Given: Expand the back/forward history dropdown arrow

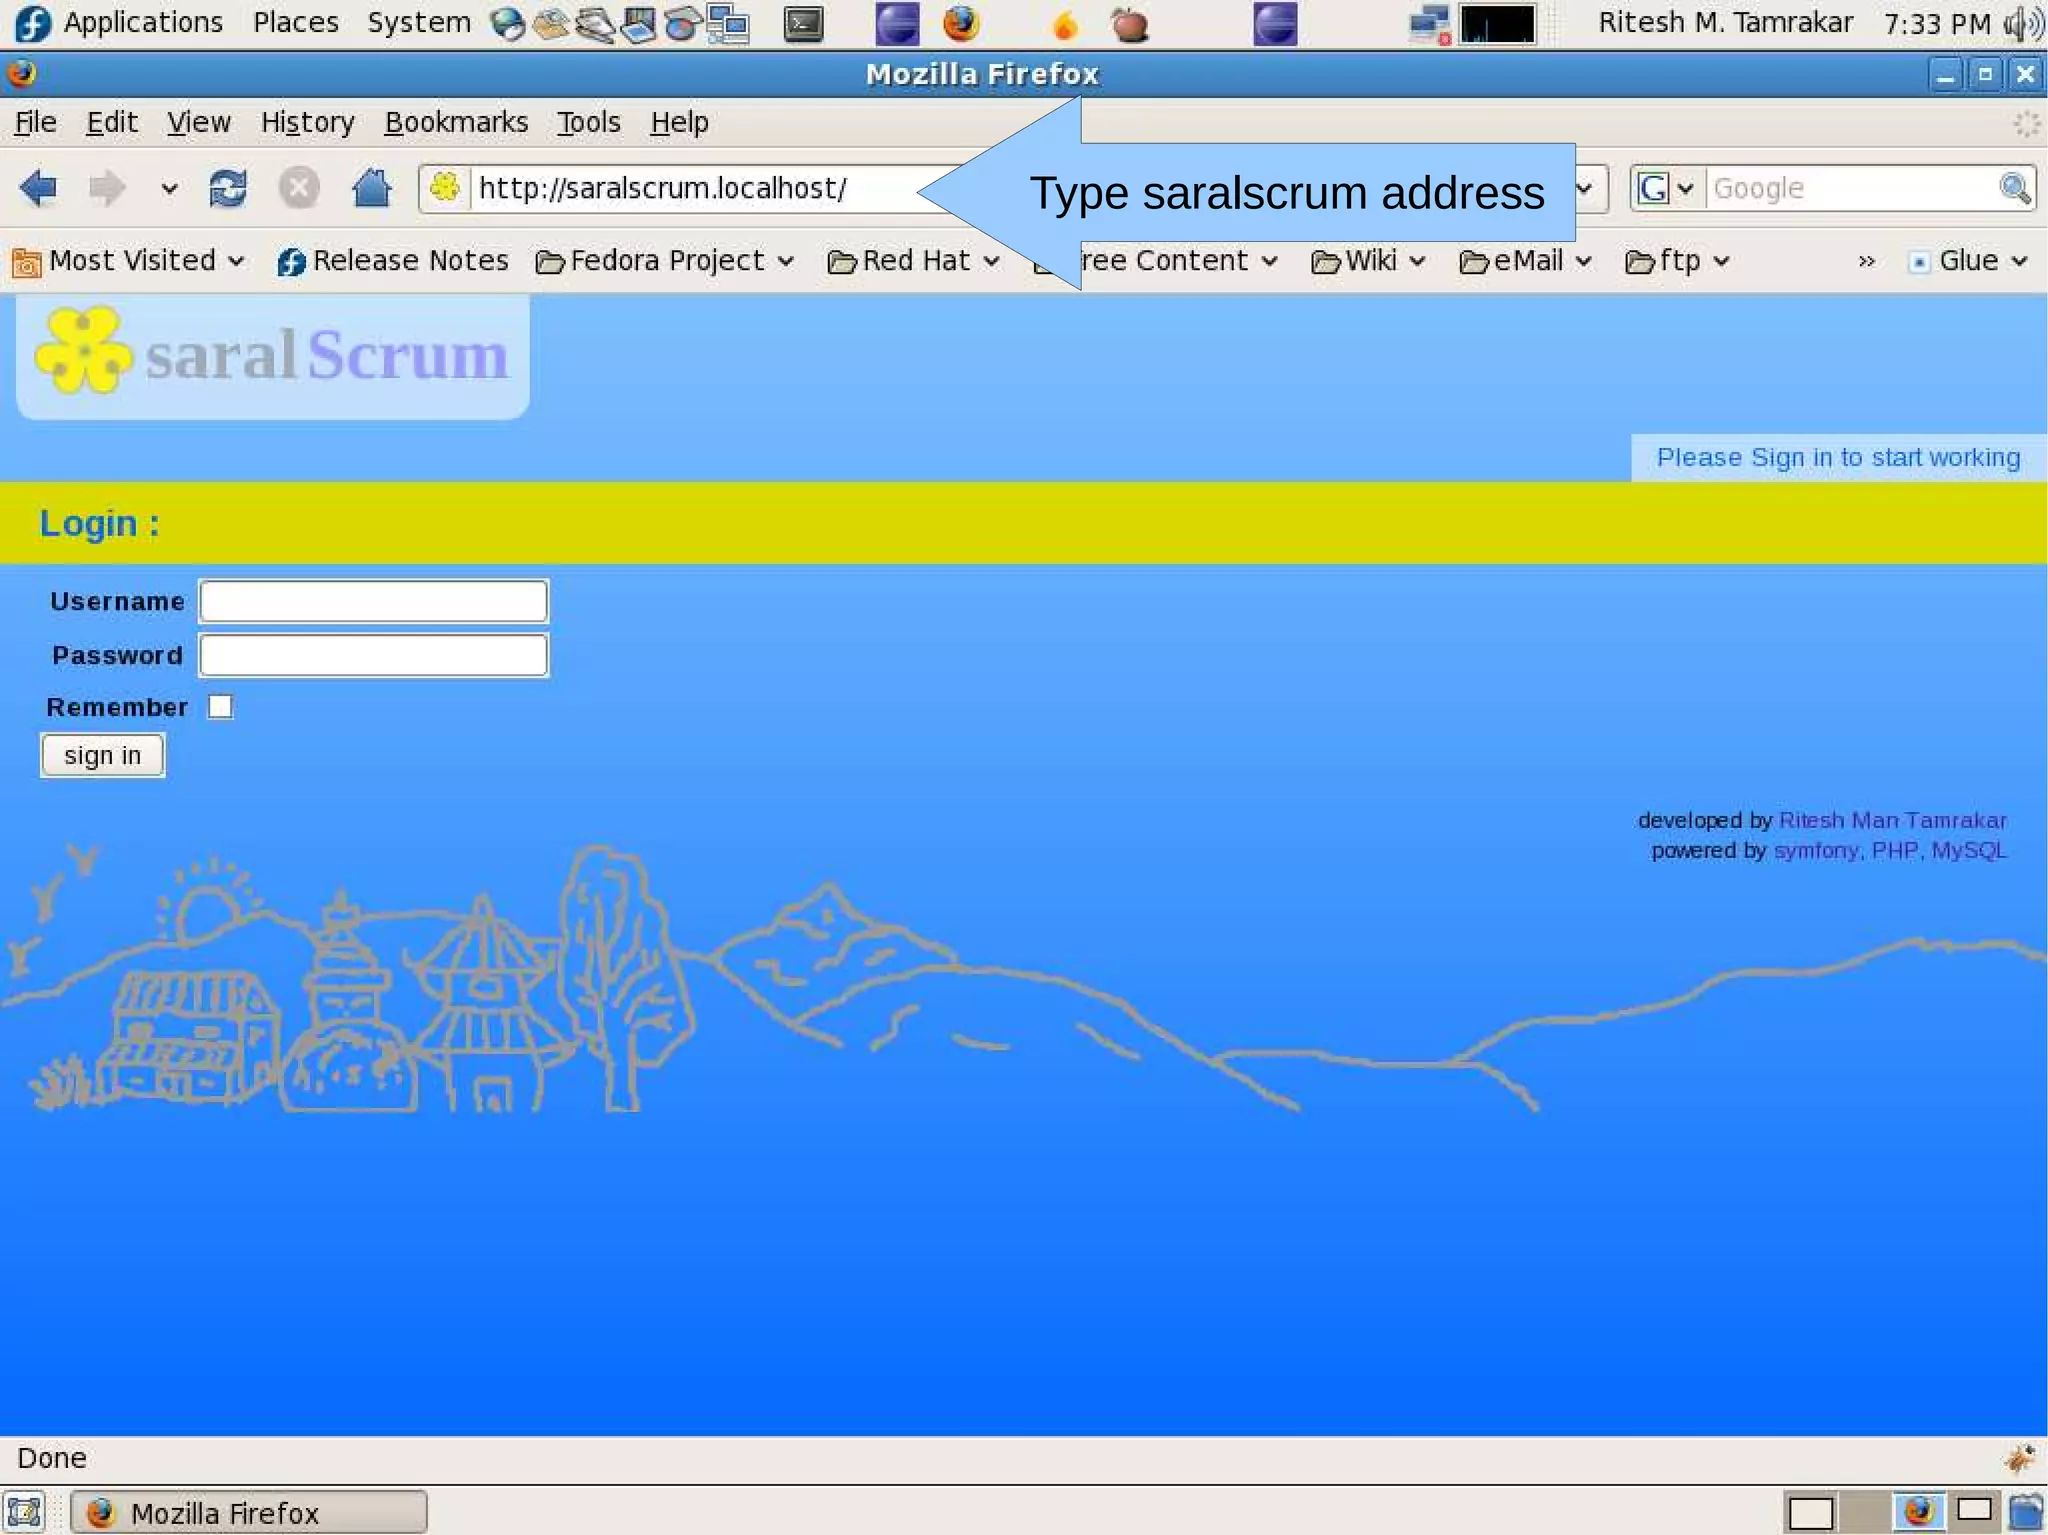Looking at the screenshot, I should pos(169,188).
